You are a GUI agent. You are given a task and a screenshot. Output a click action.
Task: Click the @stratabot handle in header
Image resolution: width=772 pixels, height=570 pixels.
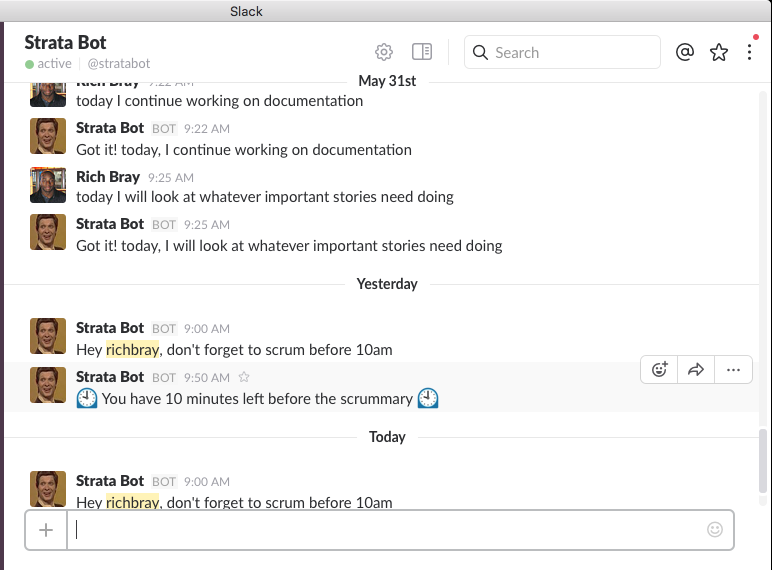(x=119, y=63)
